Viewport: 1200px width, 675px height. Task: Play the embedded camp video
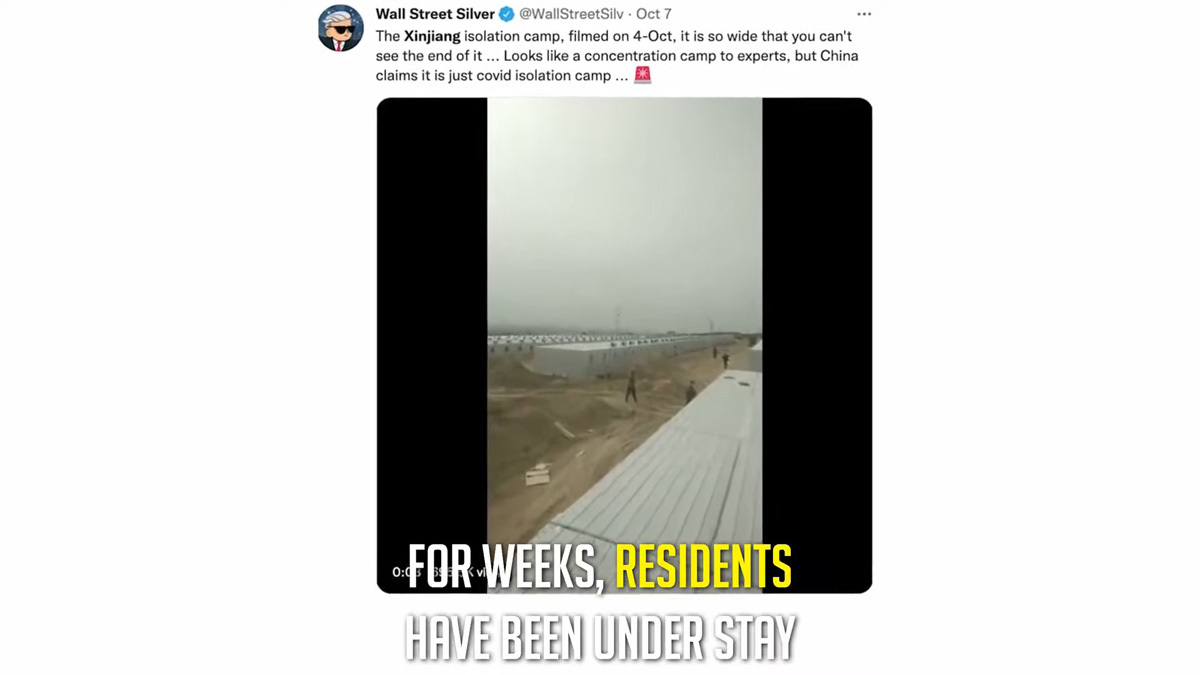pos(624,345)
